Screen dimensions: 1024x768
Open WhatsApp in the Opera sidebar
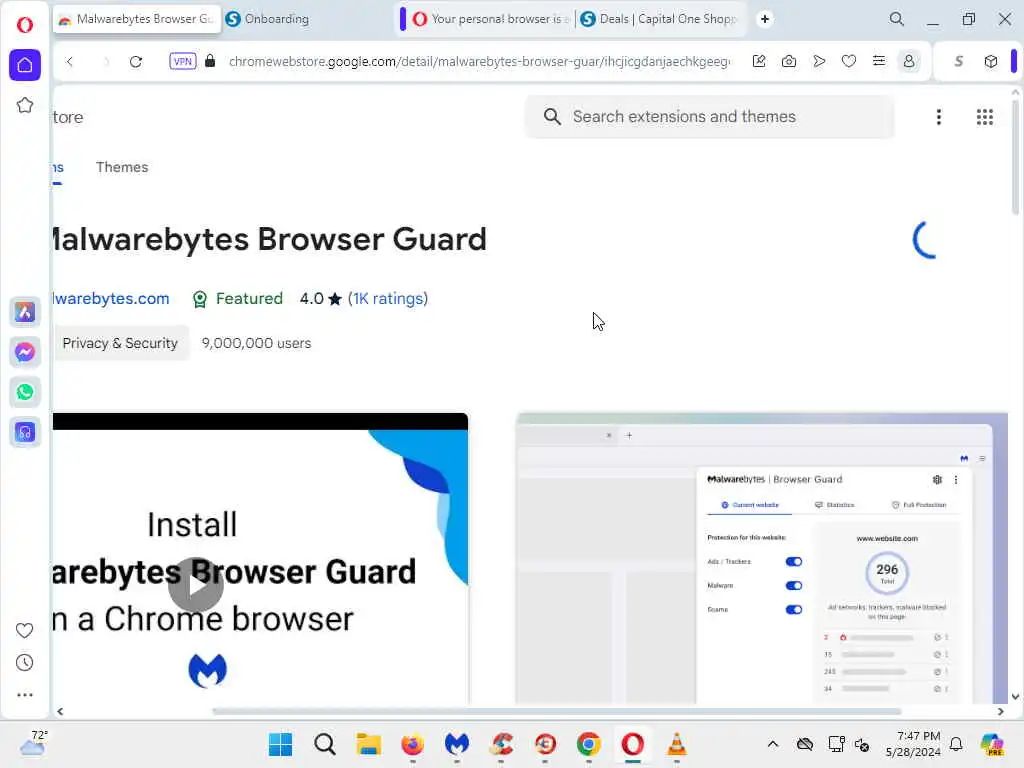click(25, 392)
